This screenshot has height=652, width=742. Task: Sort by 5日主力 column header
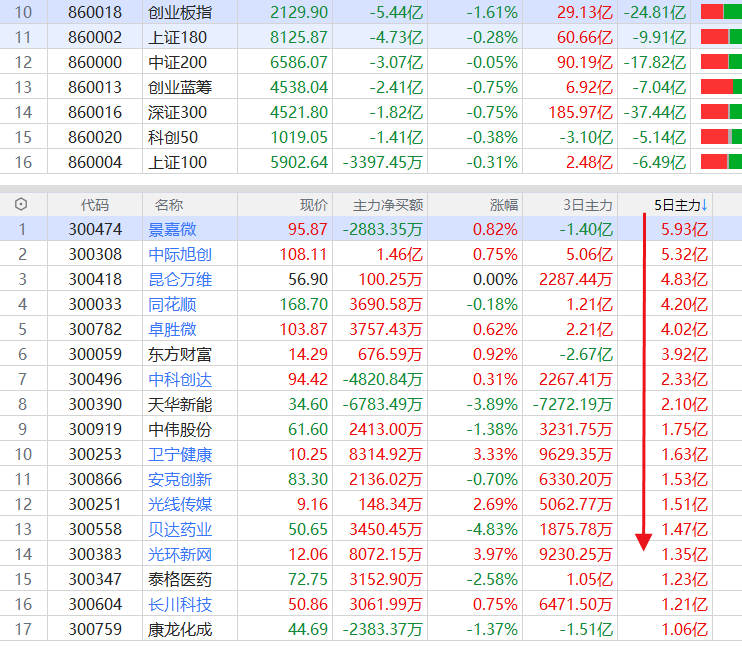click(x=680, y=205)
